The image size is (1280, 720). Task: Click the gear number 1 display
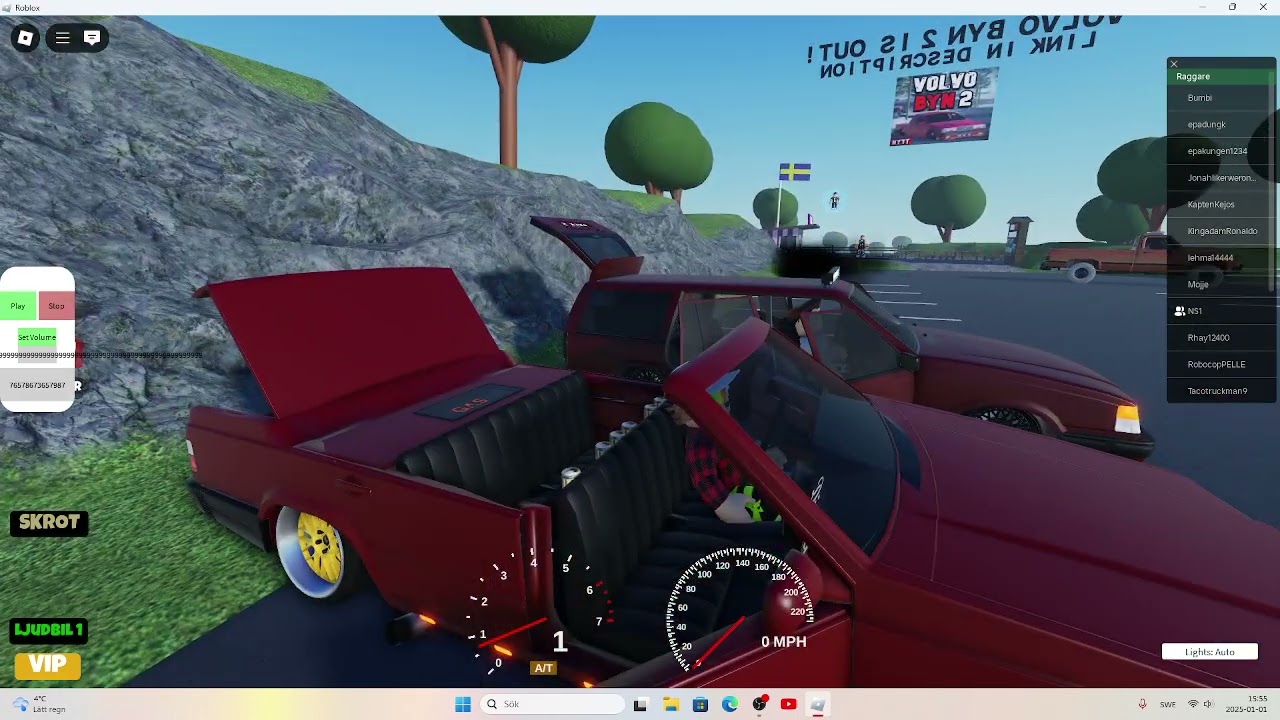click(x=560, y=642)
